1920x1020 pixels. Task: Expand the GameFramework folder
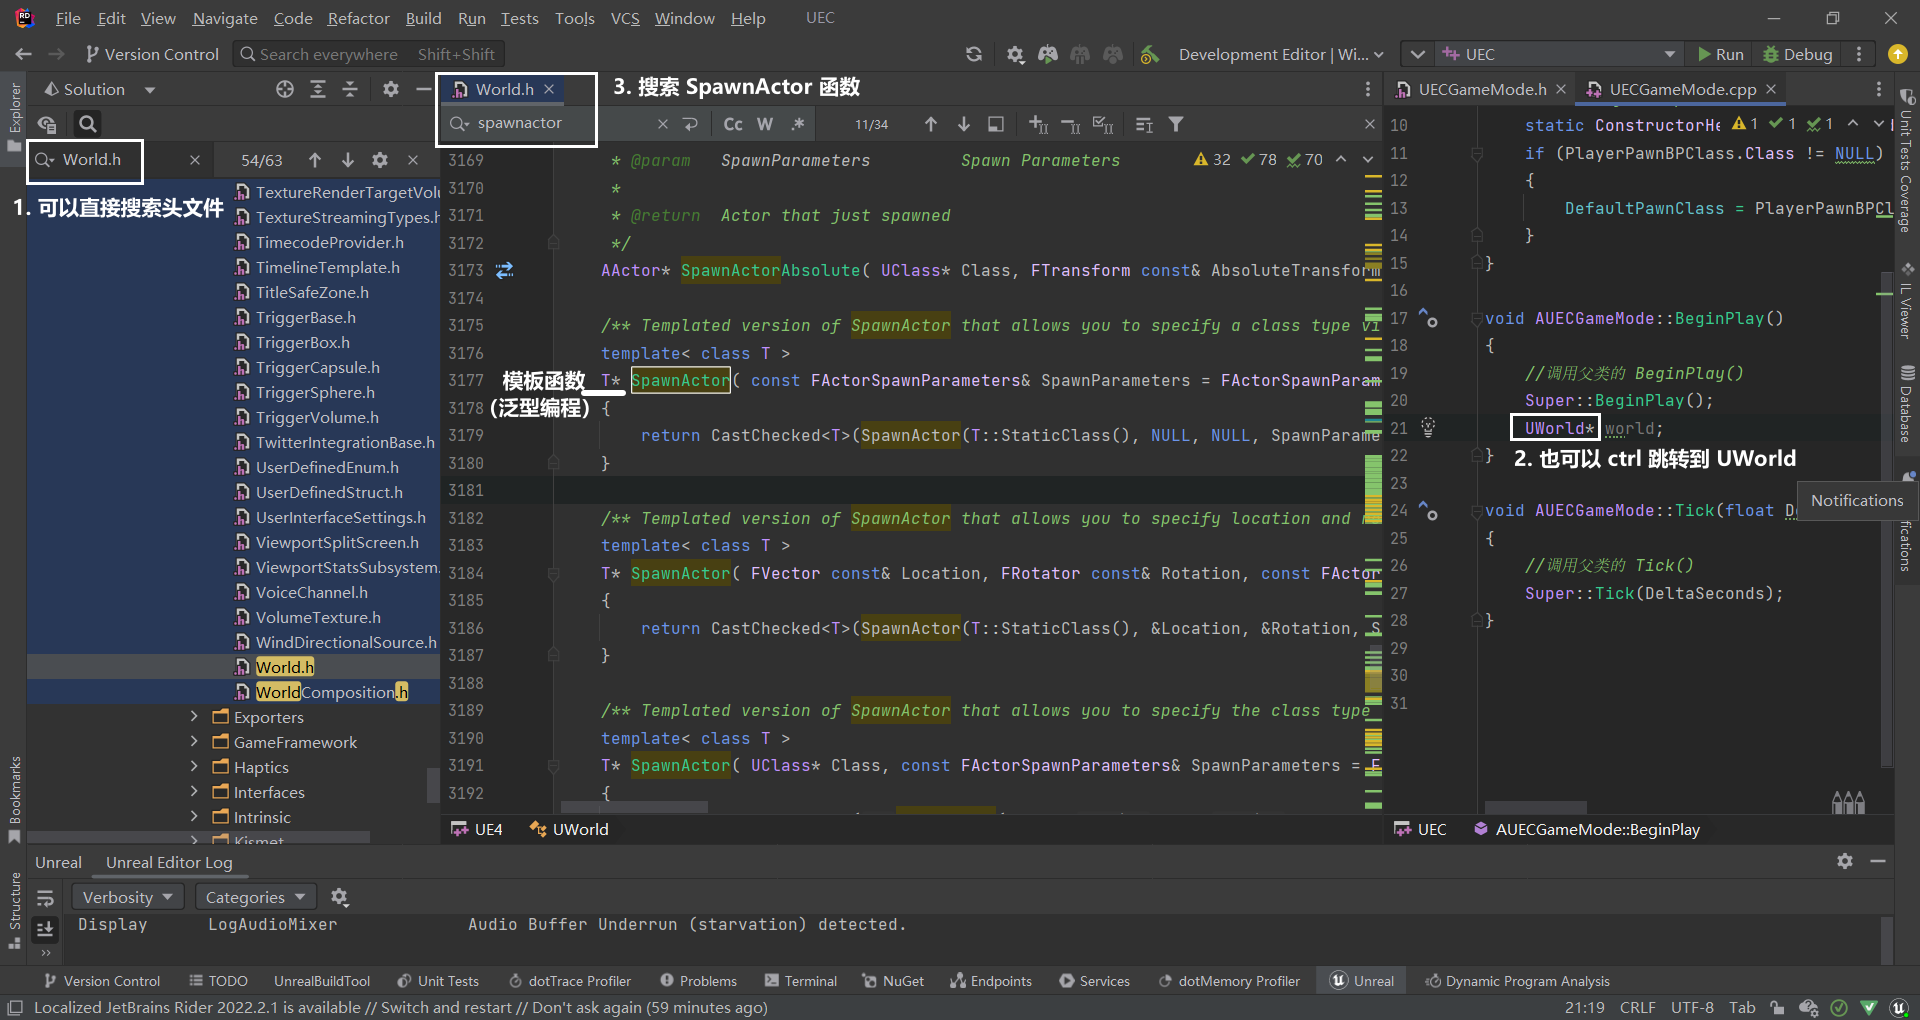tap(194, 742)
